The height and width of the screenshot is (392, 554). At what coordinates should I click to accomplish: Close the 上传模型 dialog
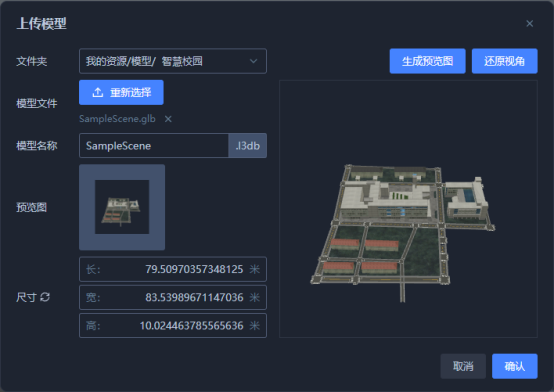(529, 23)
